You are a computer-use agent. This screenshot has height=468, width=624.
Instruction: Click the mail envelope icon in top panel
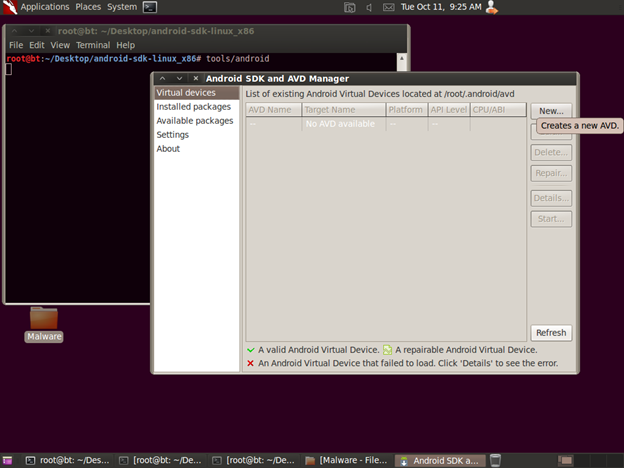[388, 7]
